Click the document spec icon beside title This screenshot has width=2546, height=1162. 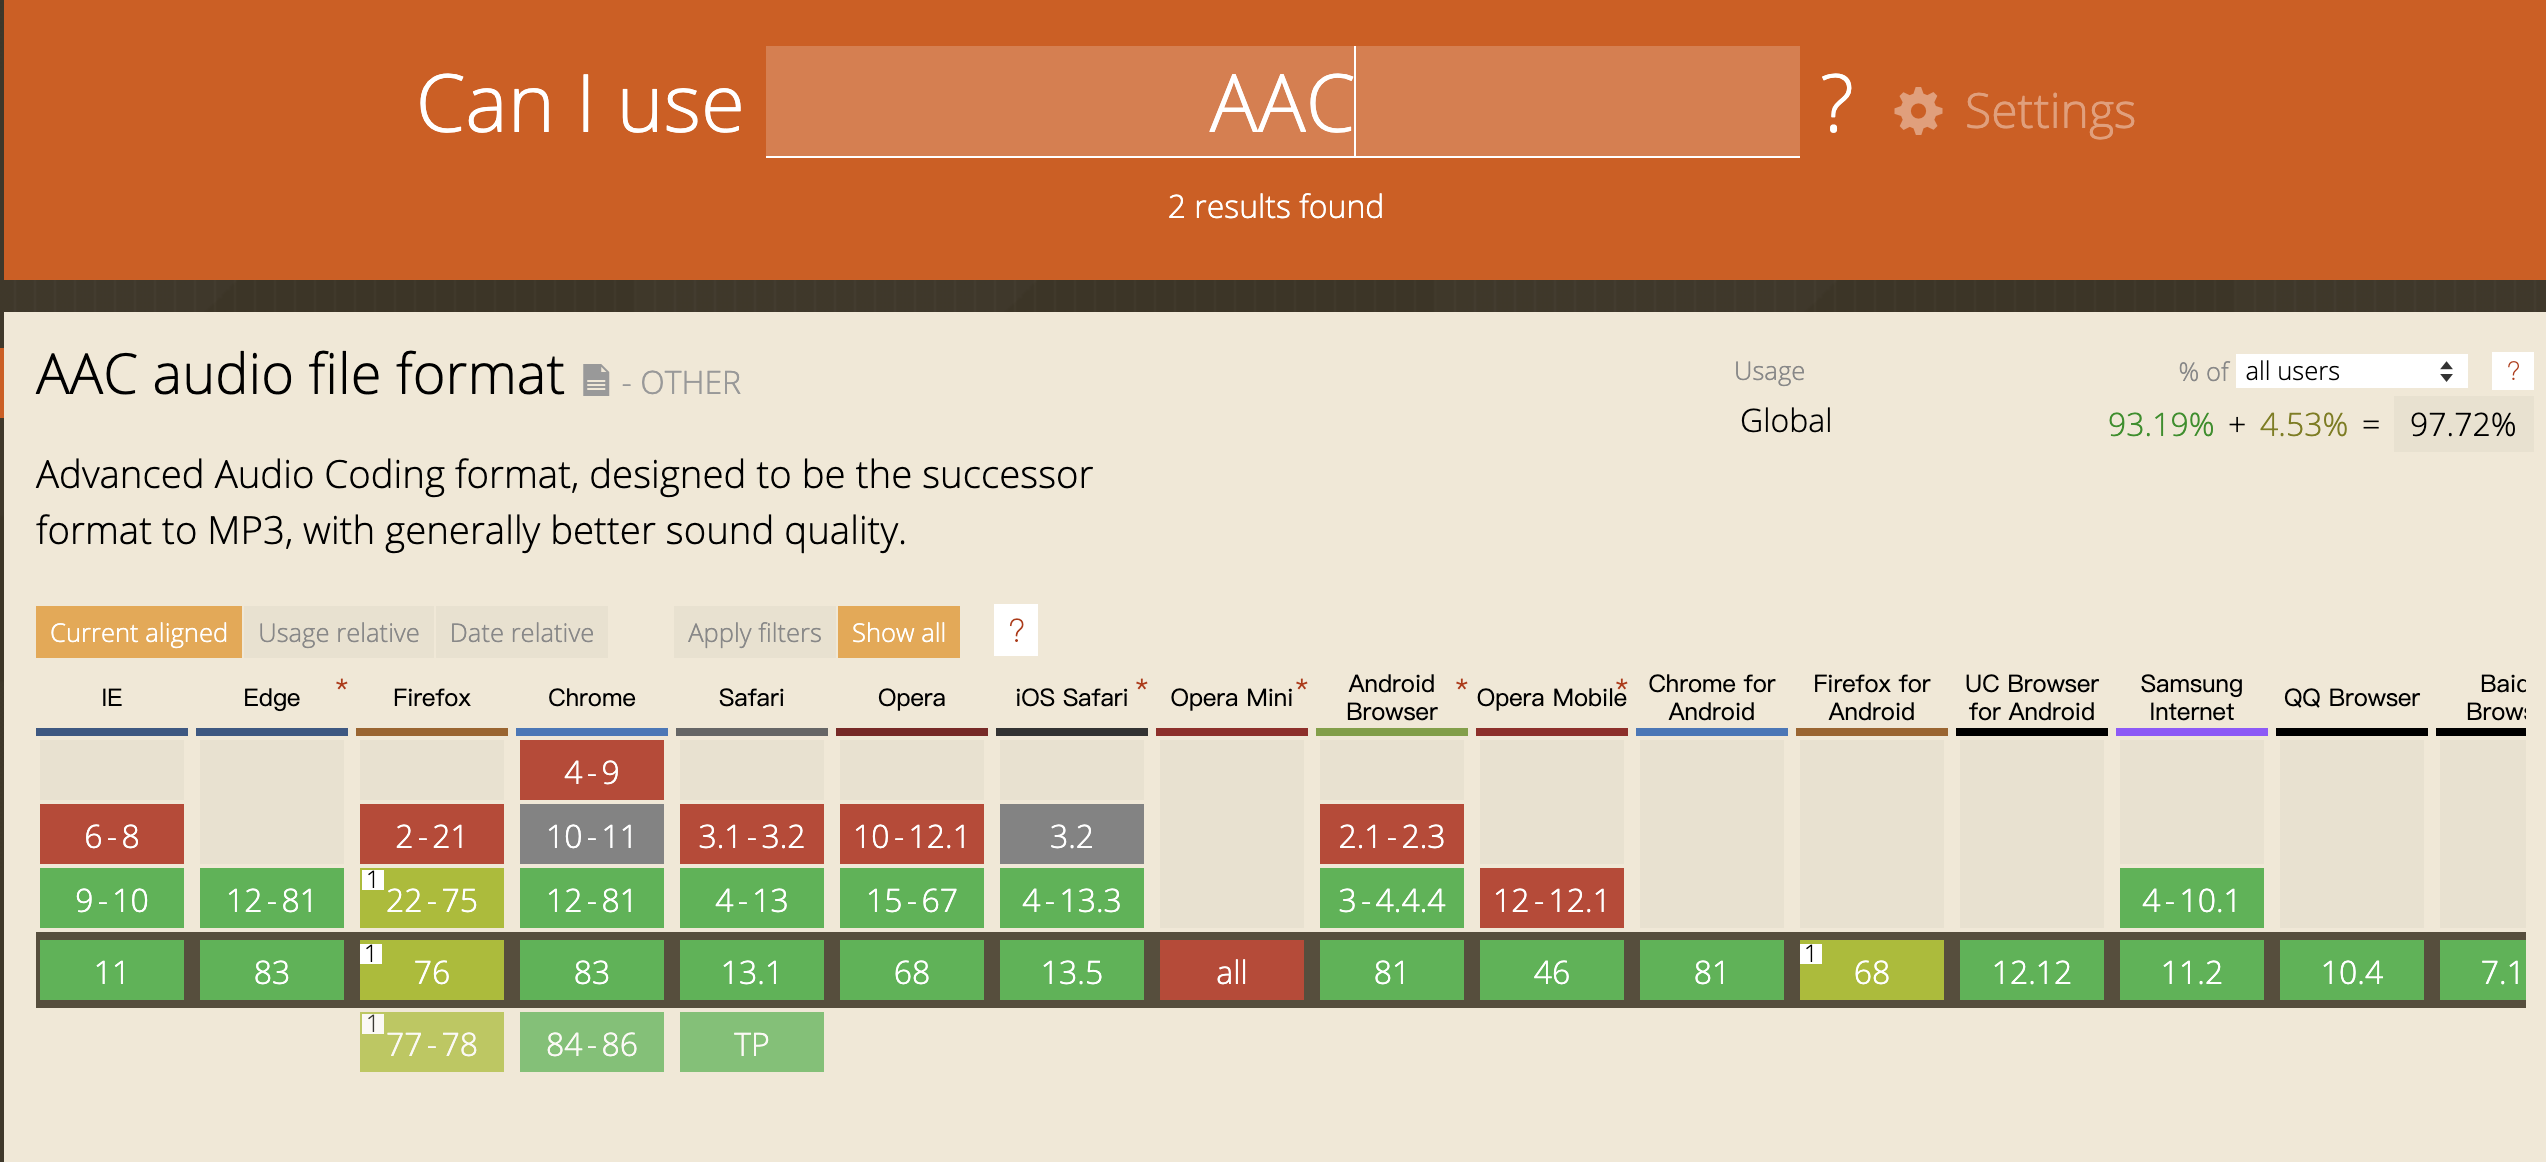point(596,380)
